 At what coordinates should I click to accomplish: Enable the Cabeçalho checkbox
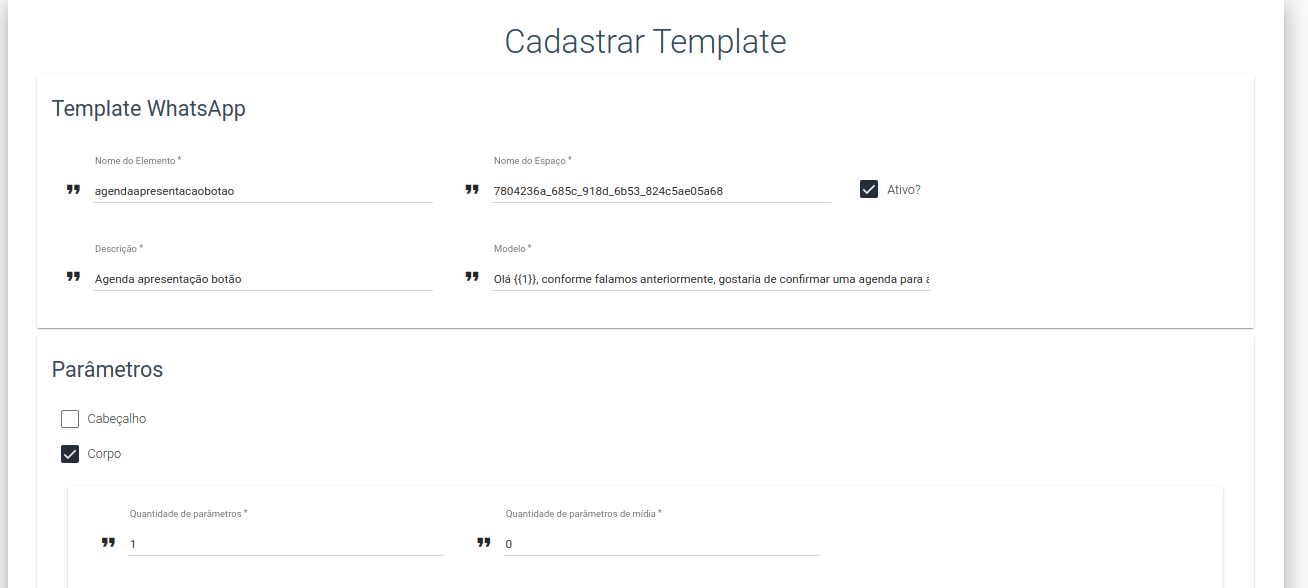click(x=70, y=419)
